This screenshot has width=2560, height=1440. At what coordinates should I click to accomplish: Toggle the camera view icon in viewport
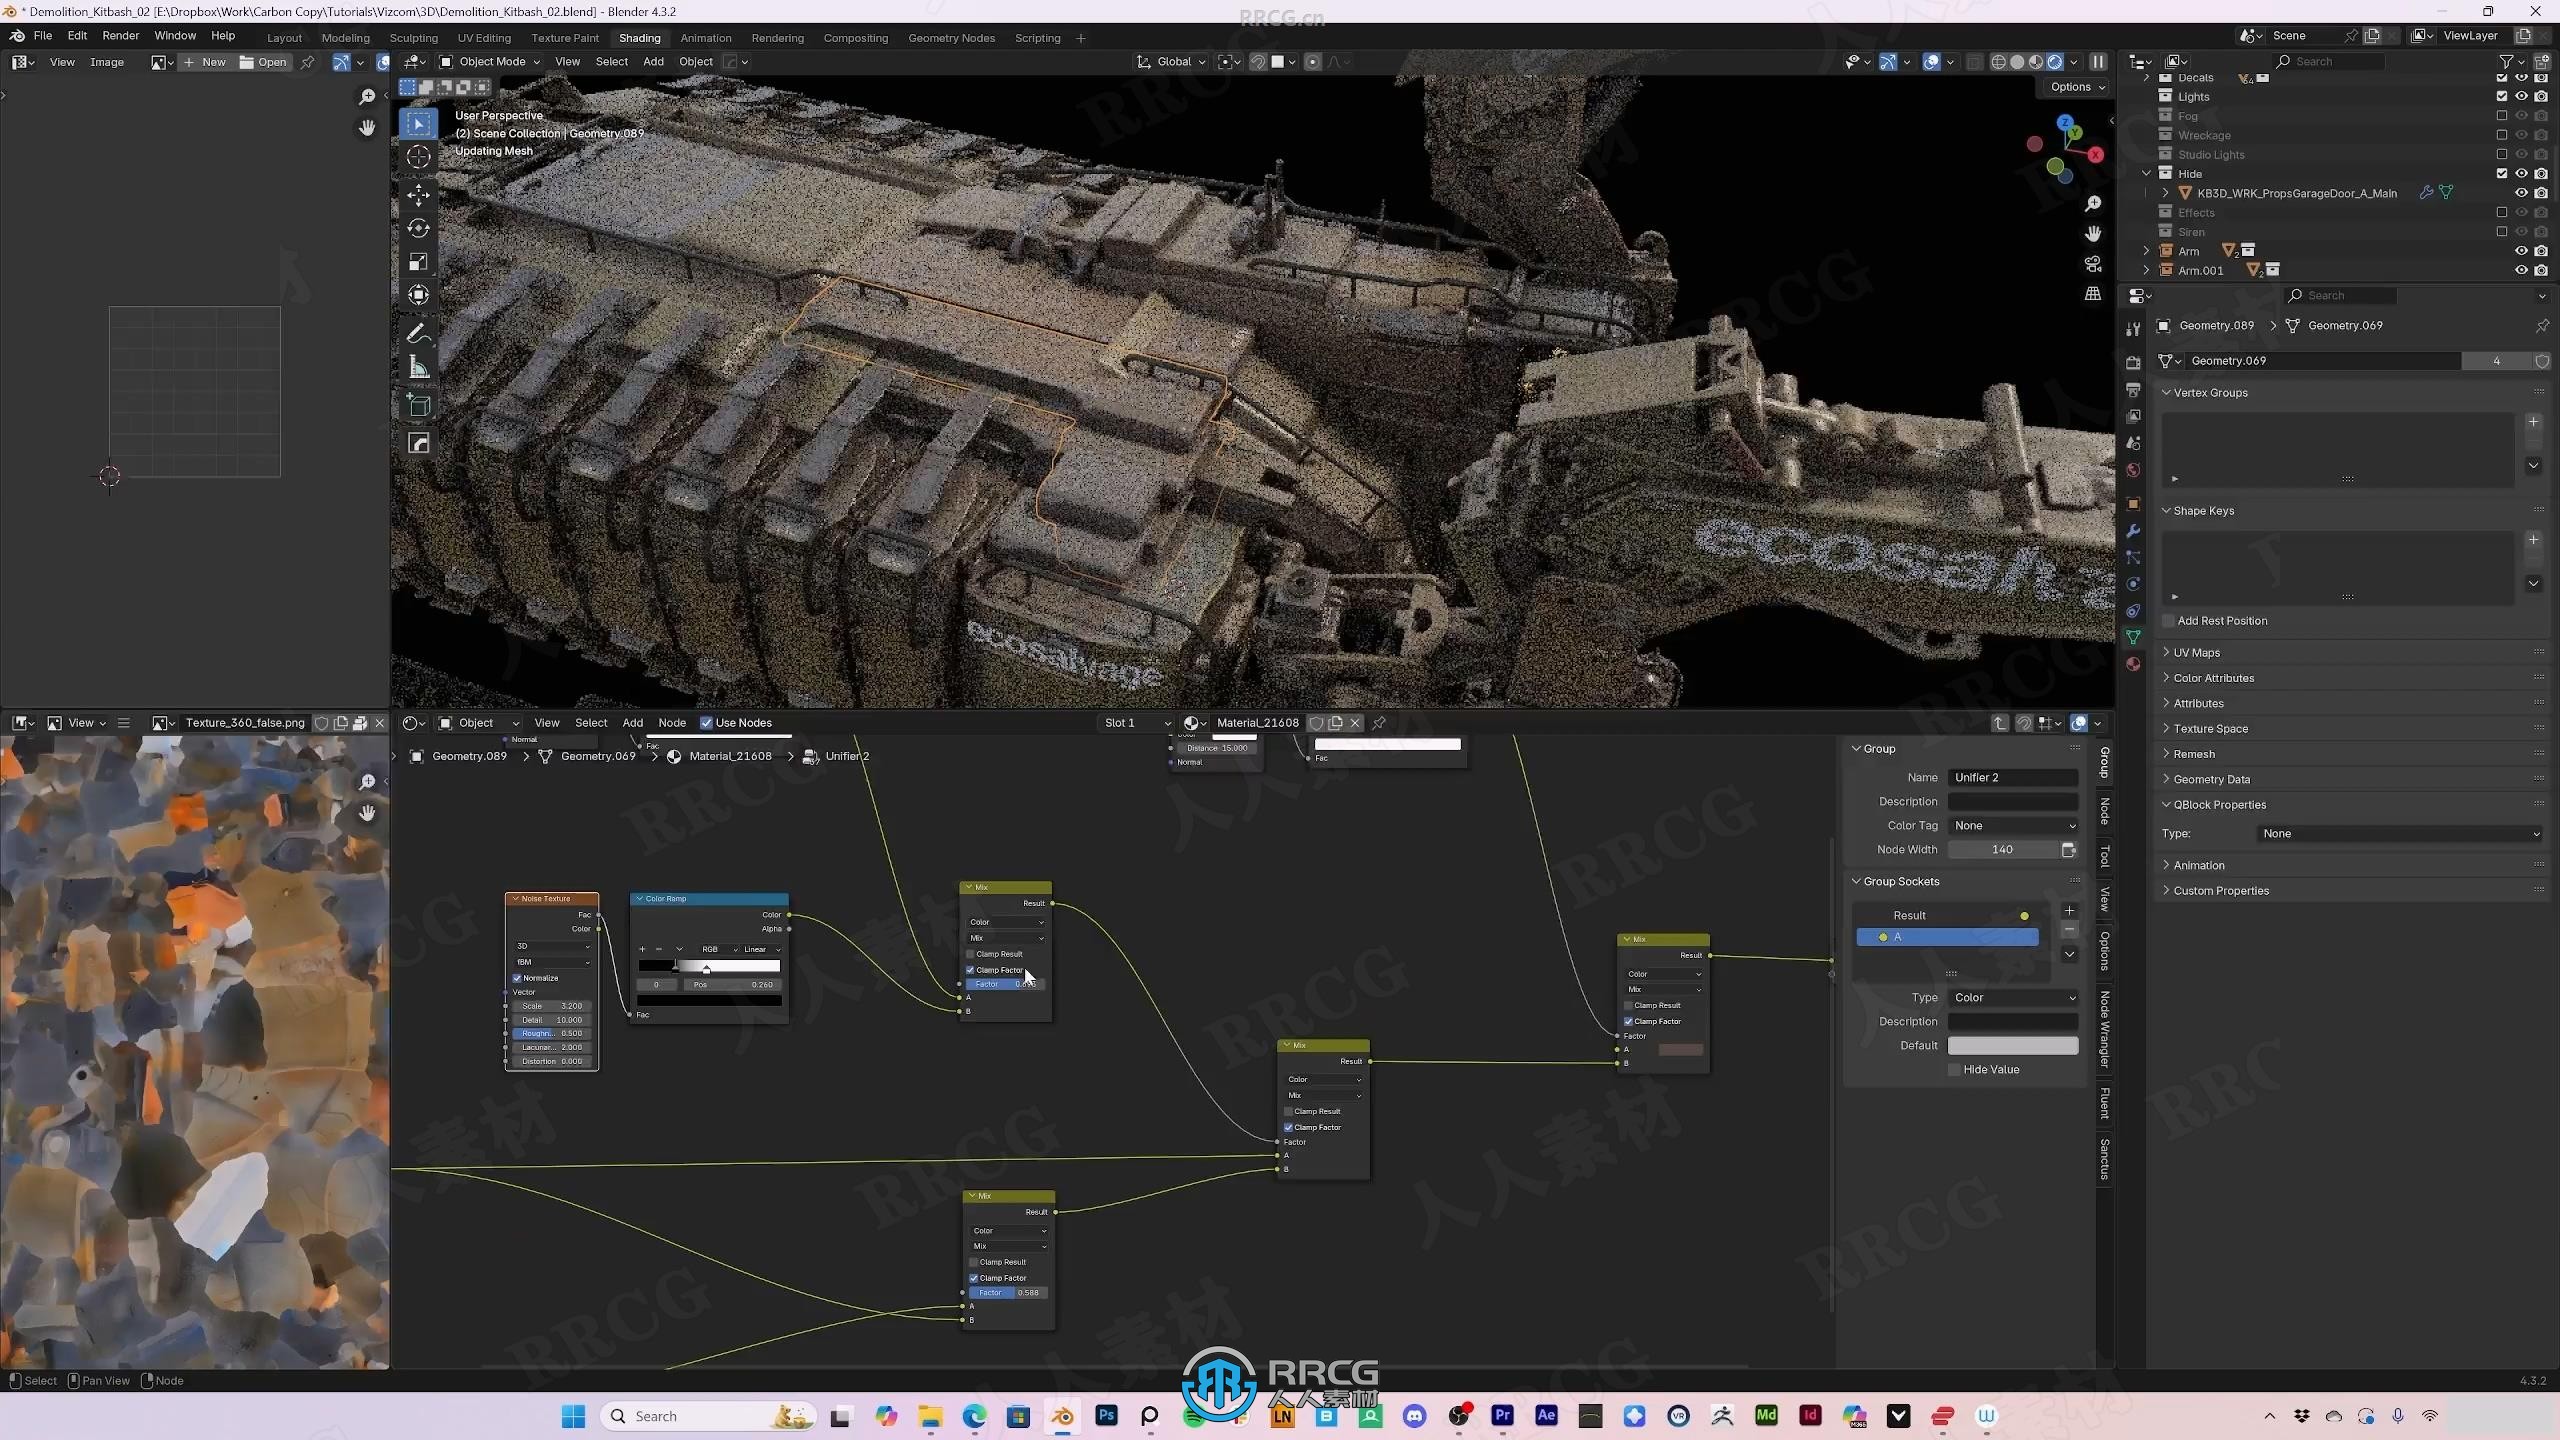pyautogui.click(x=2093, y=264)
